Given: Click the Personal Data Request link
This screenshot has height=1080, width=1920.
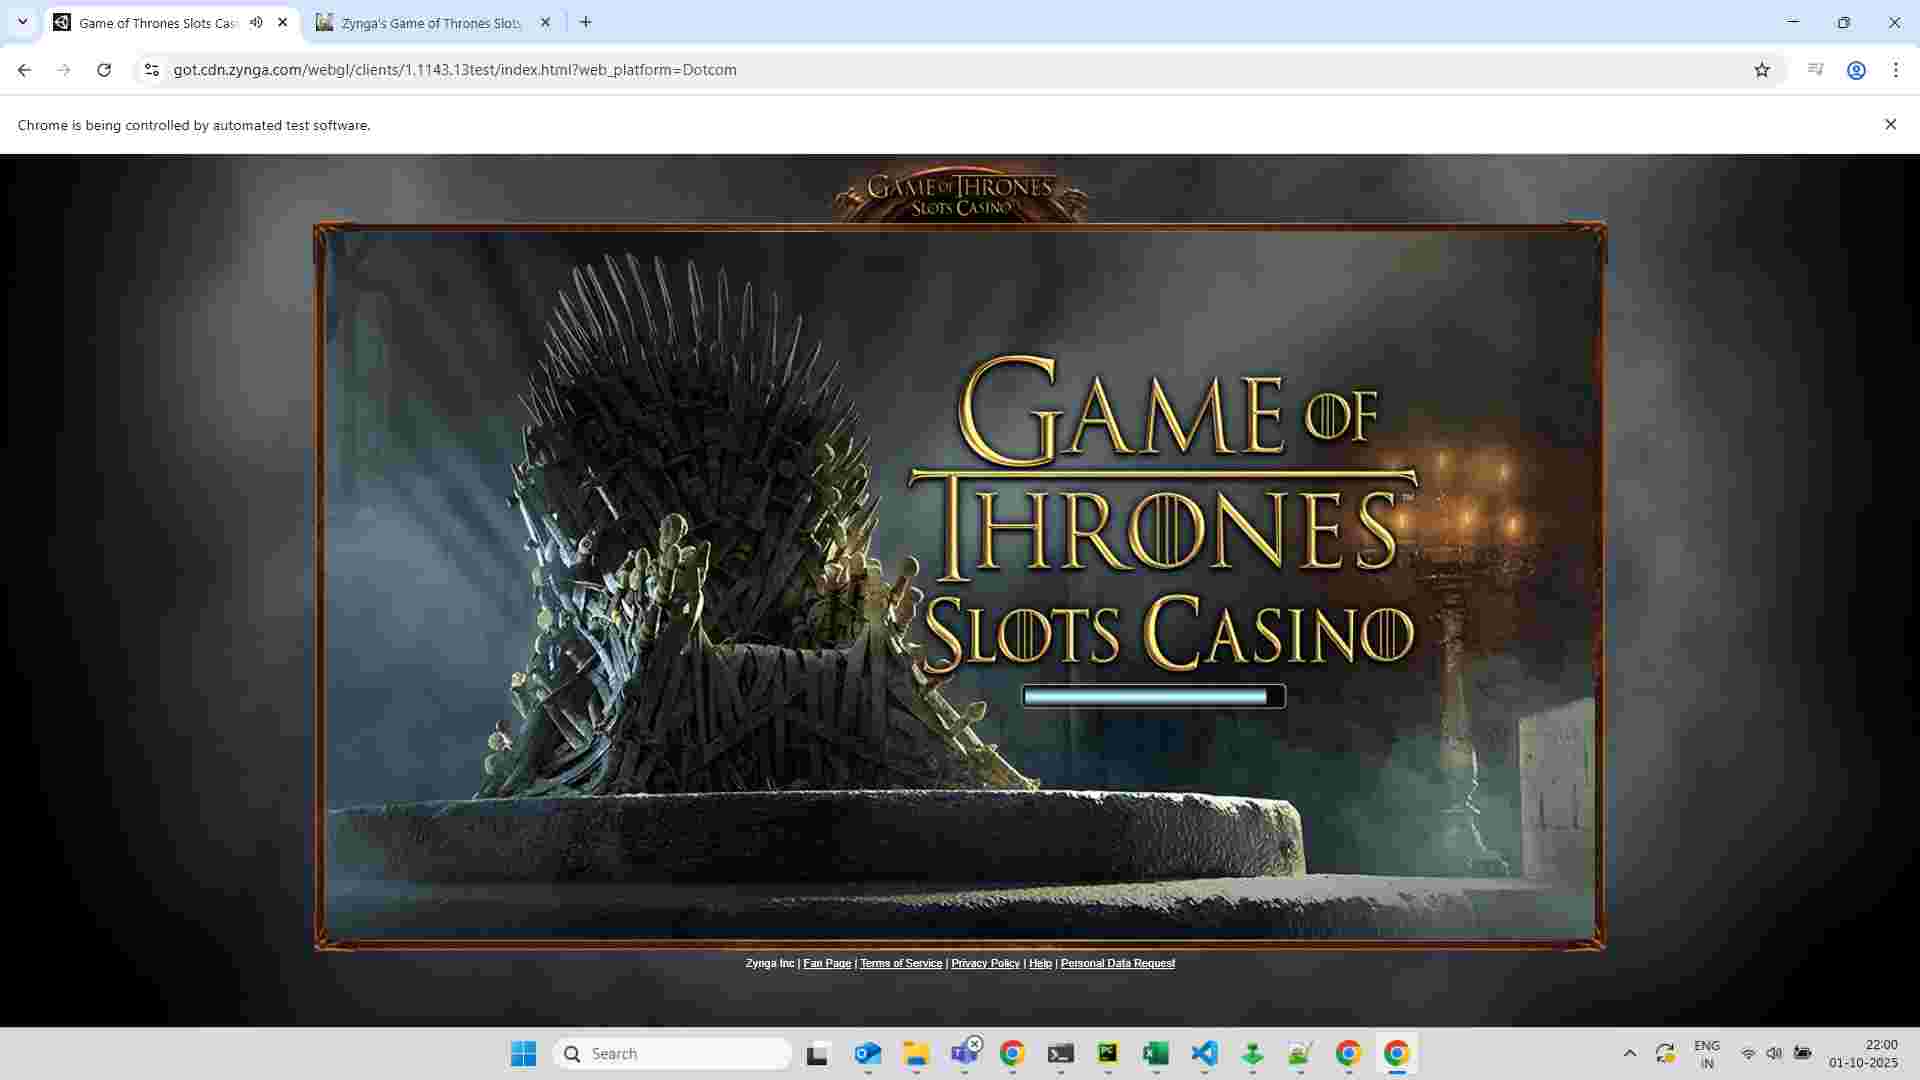Looking at the screenshot, I should pyautogui.click(x=1117, y=963).
